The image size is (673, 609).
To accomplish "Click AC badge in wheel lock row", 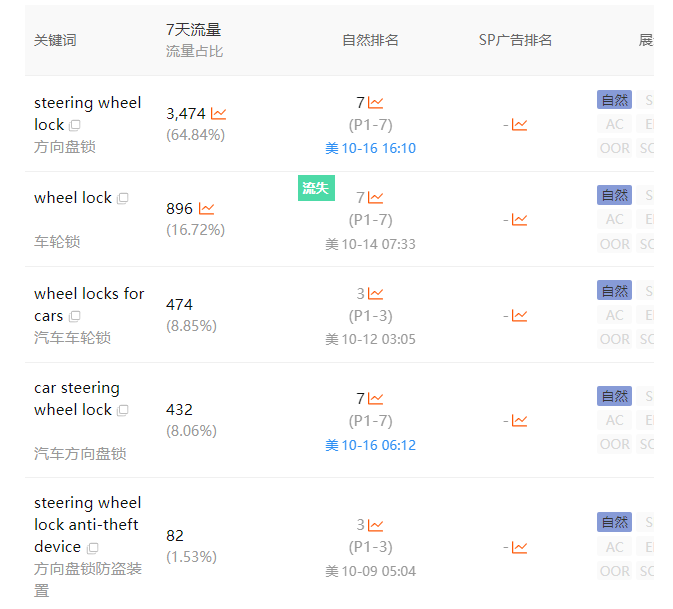I will tap(614, 219).
